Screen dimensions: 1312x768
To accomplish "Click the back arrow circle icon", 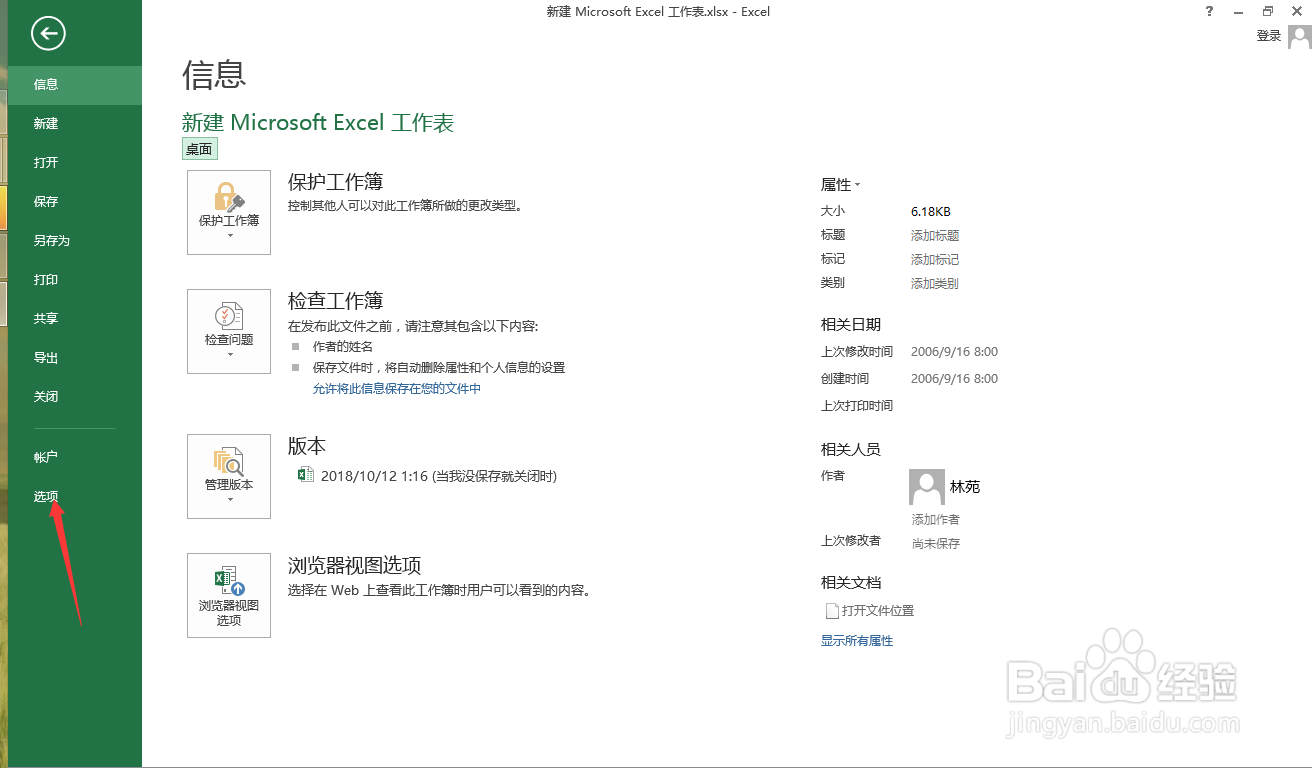I will [x=48, y=34].
